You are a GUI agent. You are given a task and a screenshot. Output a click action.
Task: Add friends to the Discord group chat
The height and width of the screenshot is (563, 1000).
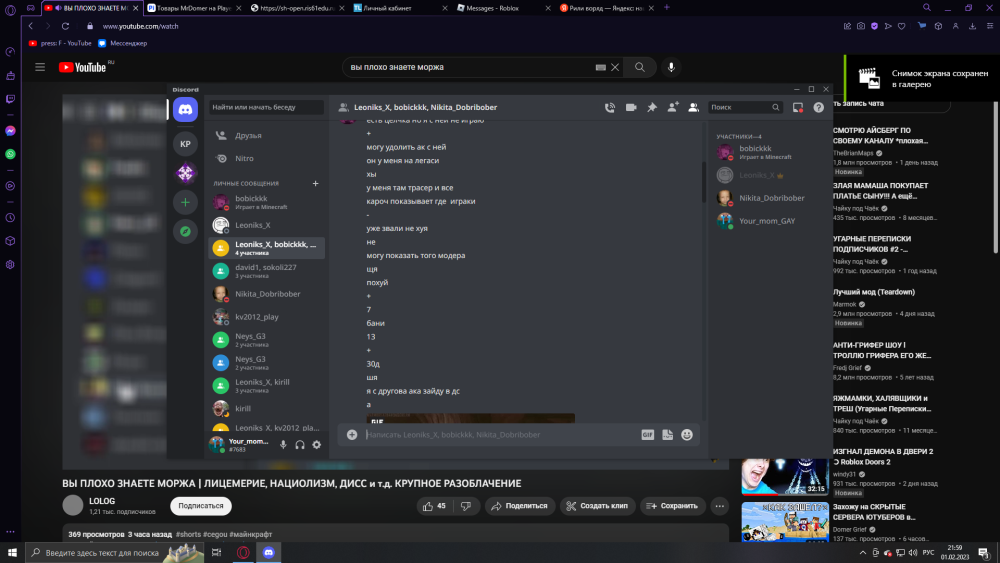(x=673, y=108)
